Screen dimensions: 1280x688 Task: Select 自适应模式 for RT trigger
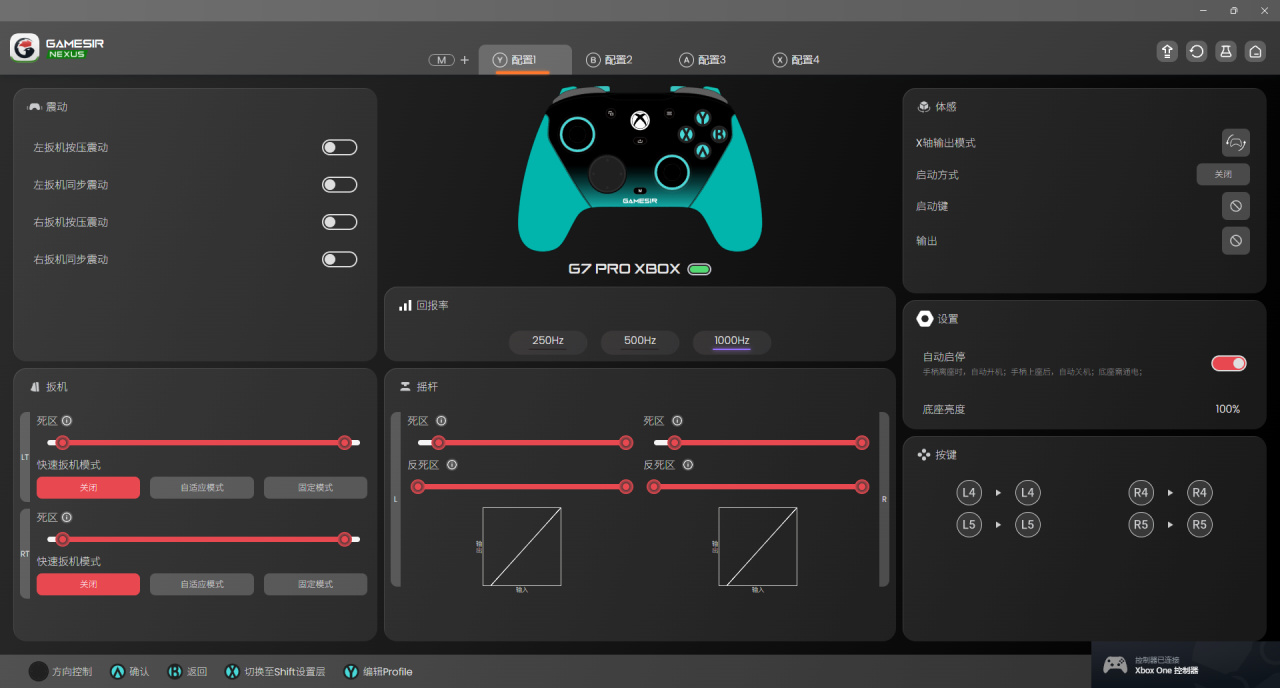tap(202, 584)
